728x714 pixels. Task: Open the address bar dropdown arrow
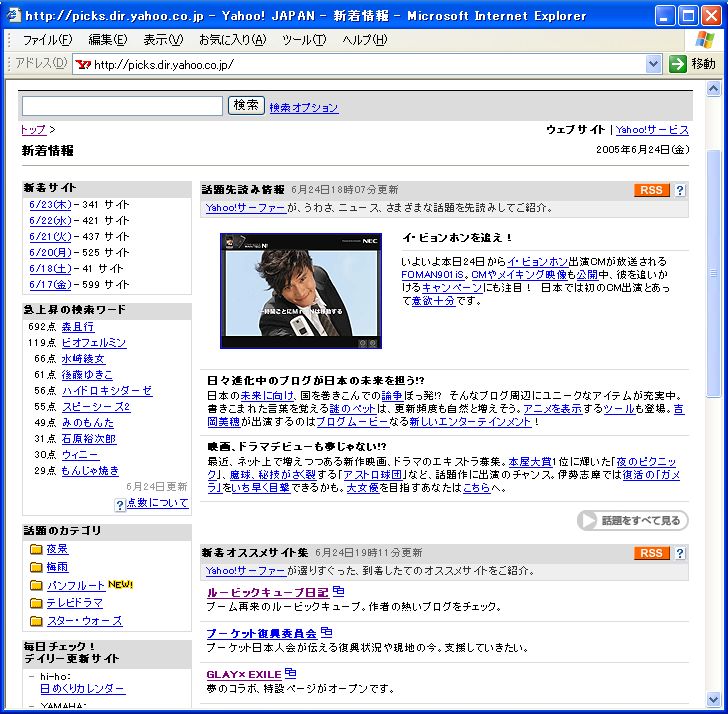[653, 64]
